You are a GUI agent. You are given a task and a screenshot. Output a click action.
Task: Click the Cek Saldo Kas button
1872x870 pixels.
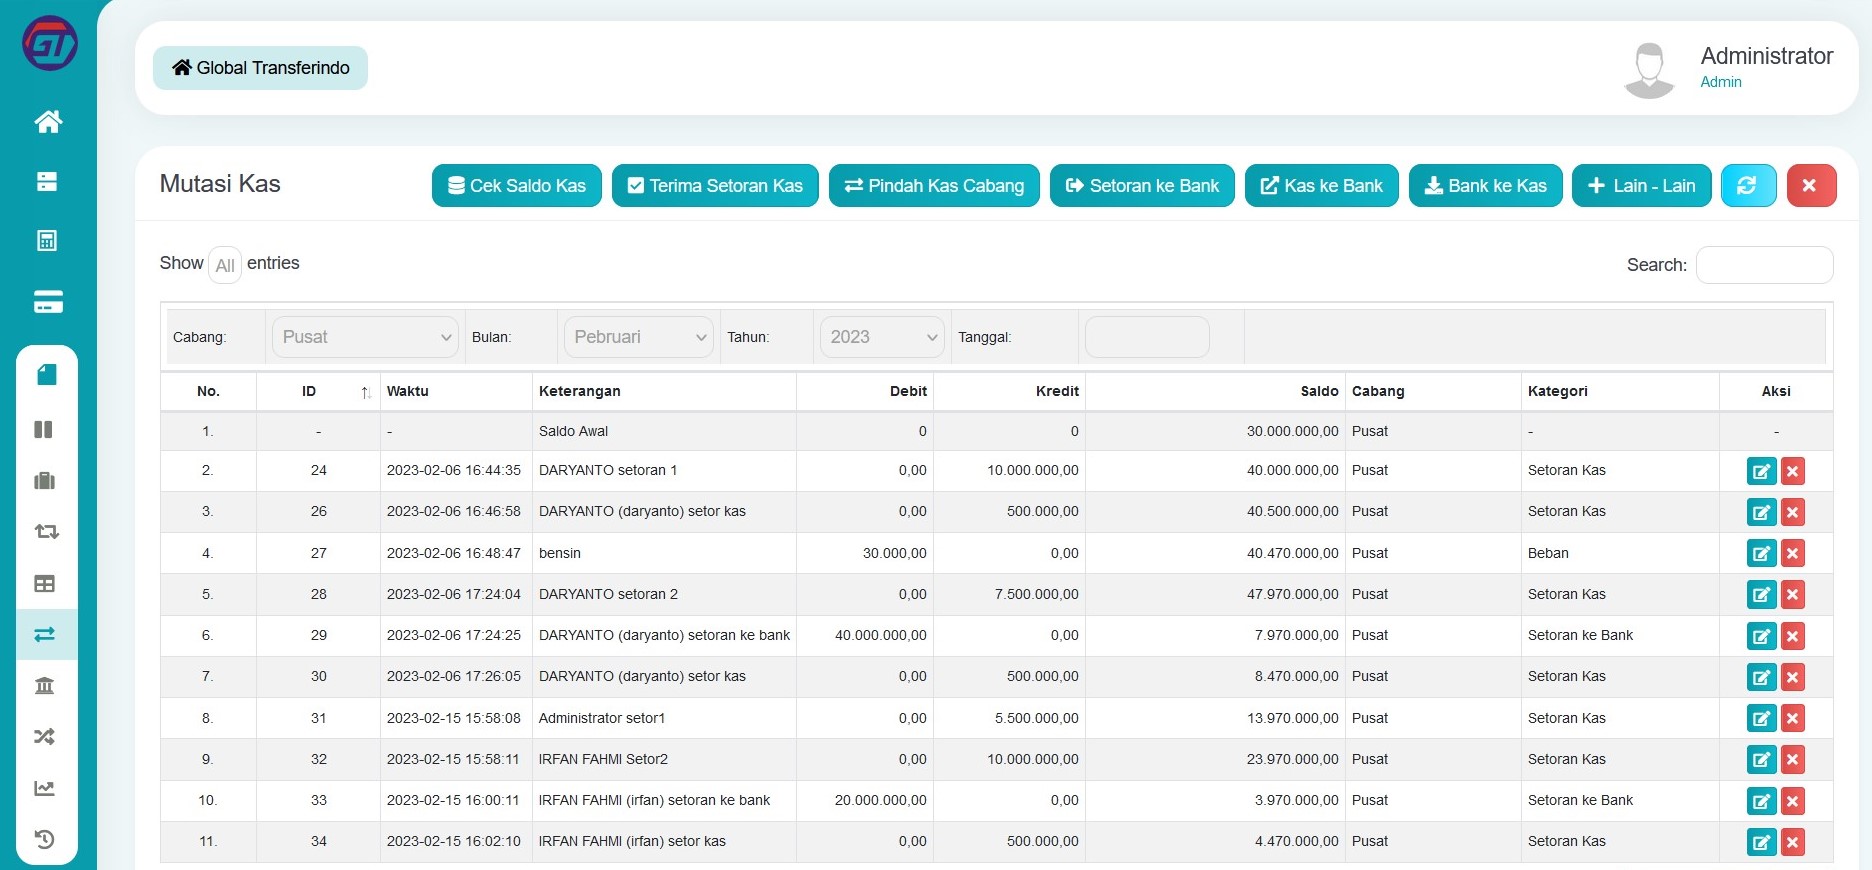click(x=517, y=185)
